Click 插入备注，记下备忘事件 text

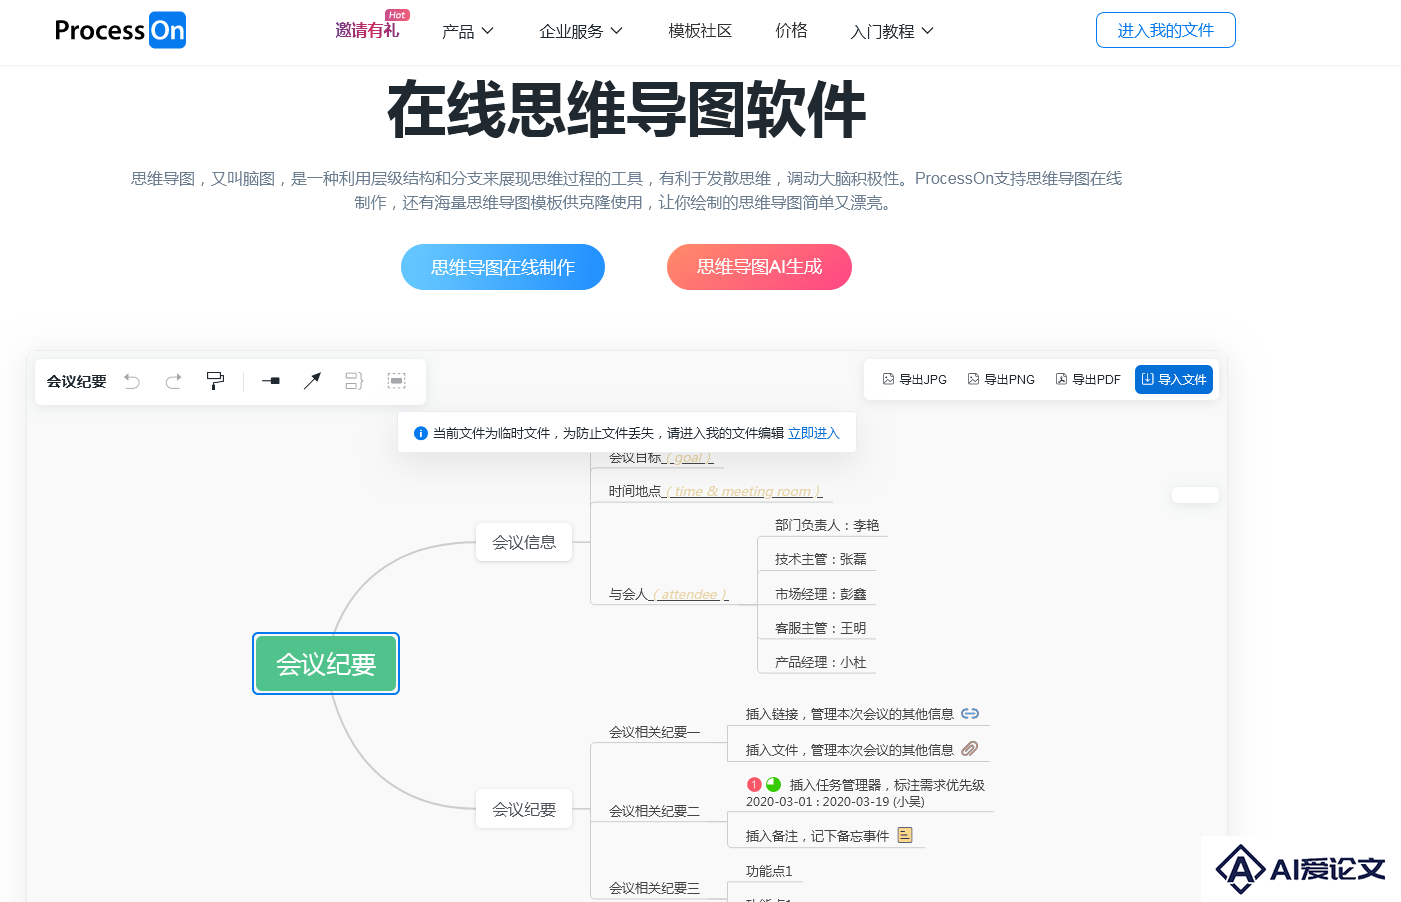tap(817, 836)
